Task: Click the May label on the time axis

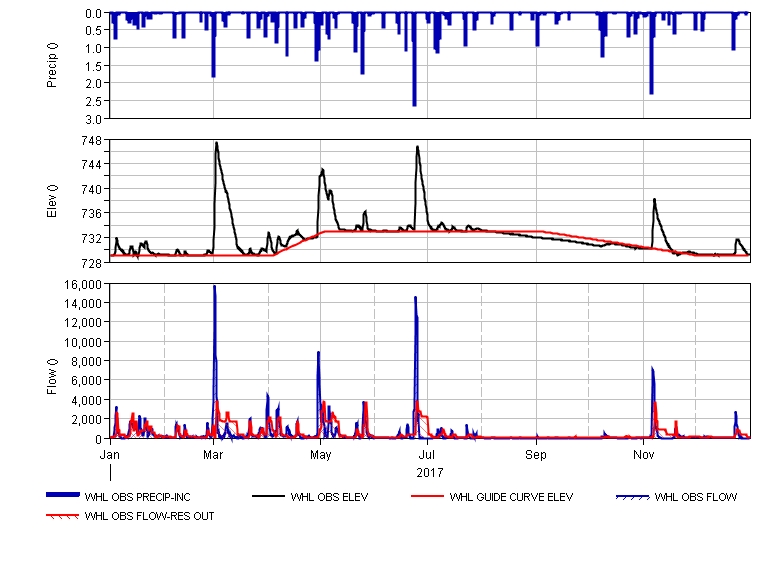Action: pos(320,454)
